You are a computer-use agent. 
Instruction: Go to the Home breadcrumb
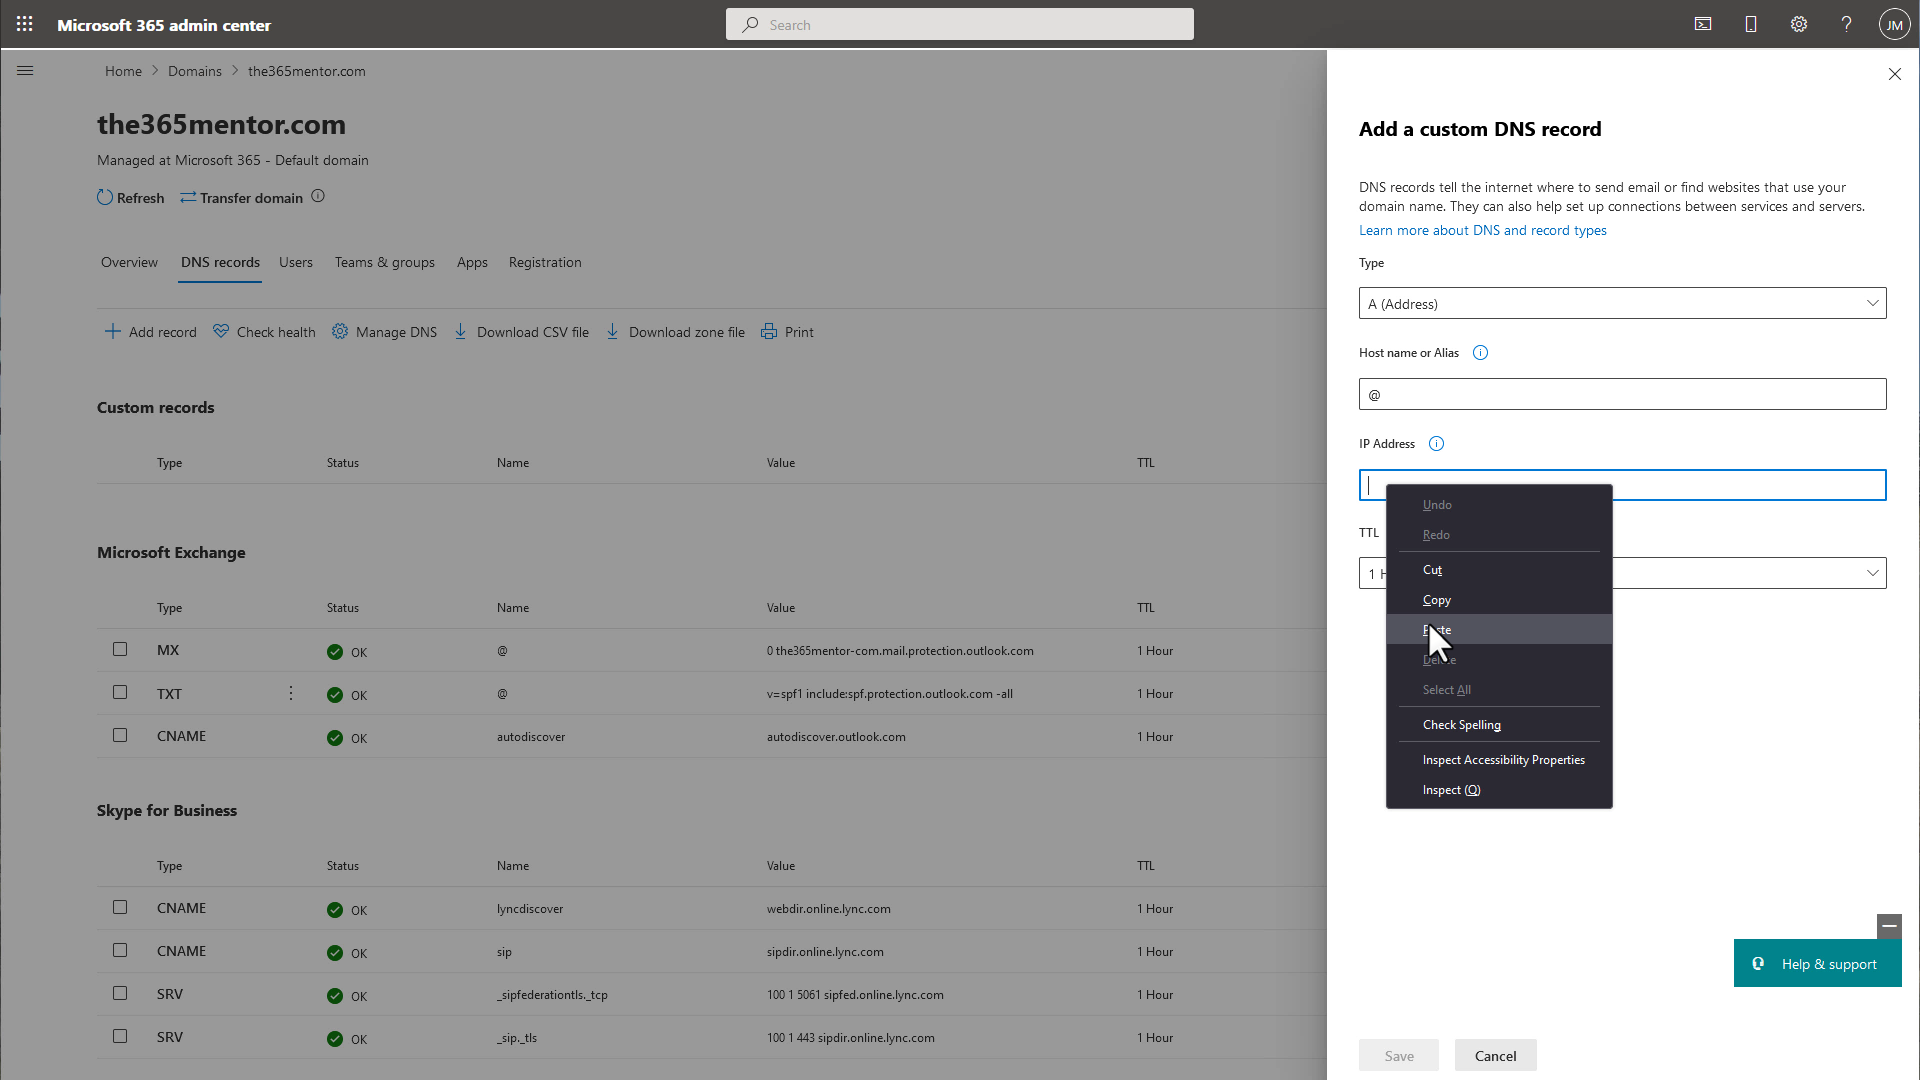pyautogui.click(x=123, y=71)
